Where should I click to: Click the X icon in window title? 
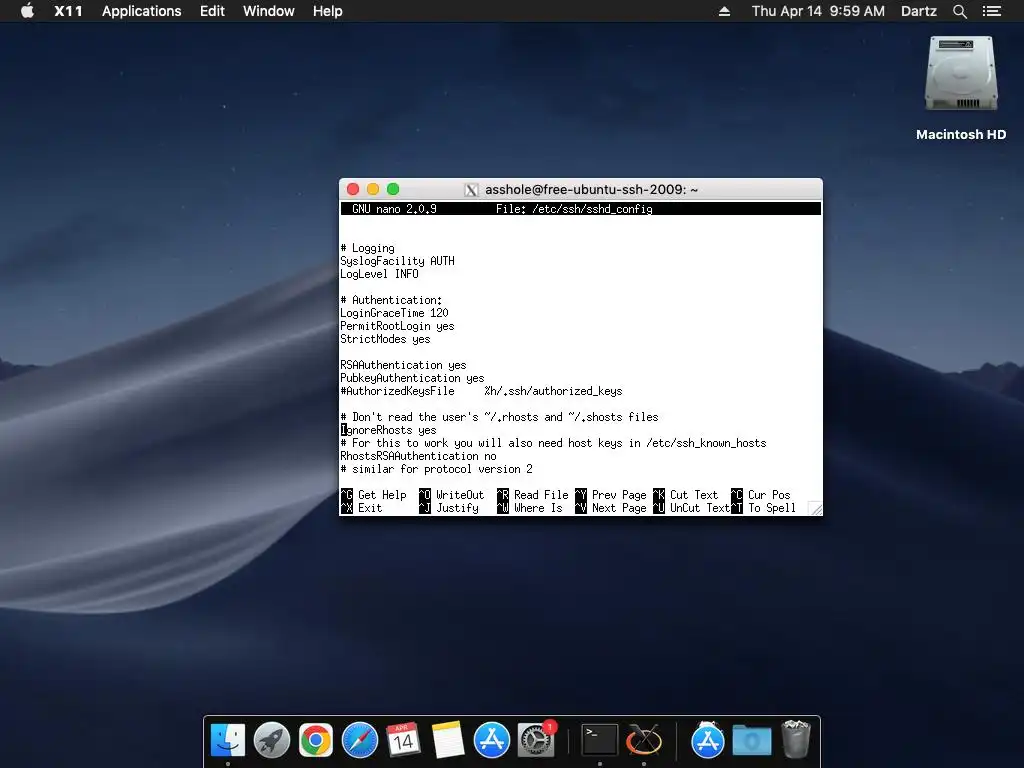(471, 190)
